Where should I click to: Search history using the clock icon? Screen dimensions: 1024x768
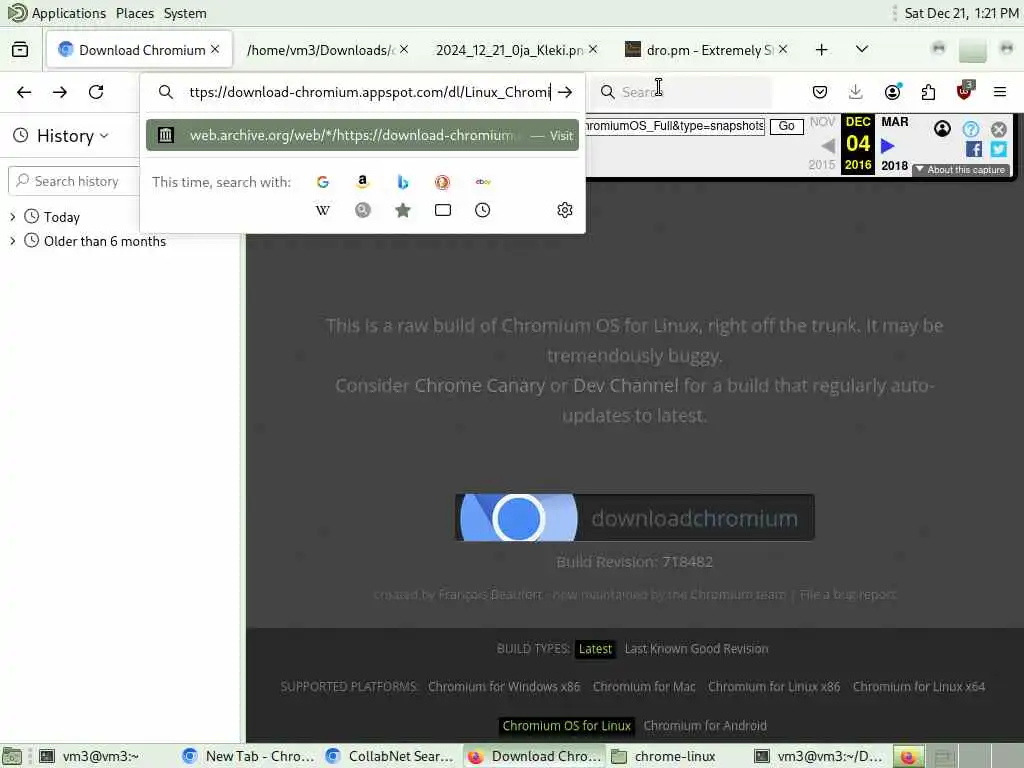tap(483, 210)
